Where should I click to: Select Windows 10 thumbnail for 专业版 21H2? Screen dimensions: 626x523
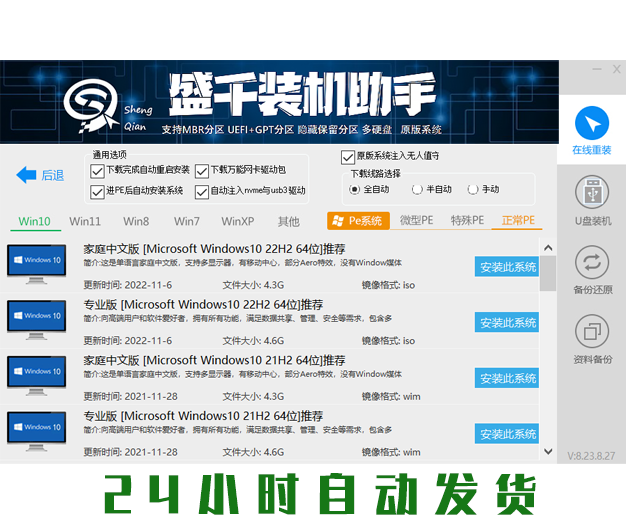pyautogui.click(x=36, y=431)
